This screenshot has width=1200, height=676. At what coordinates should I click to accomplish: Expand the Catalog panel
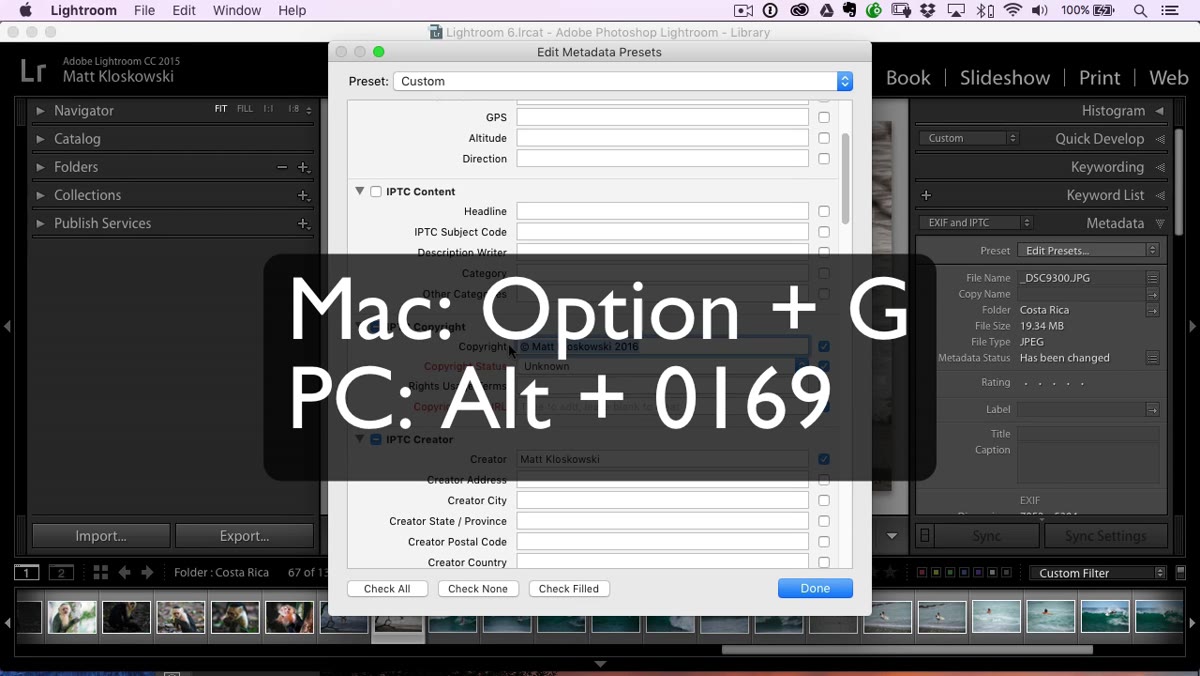40,139
